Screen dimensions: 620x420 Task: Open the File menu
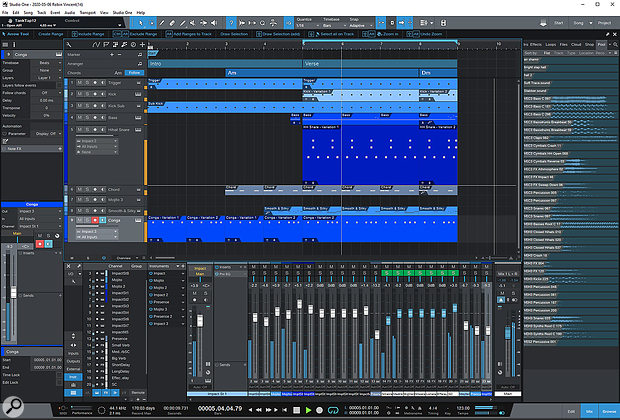[x=5, y=13]
